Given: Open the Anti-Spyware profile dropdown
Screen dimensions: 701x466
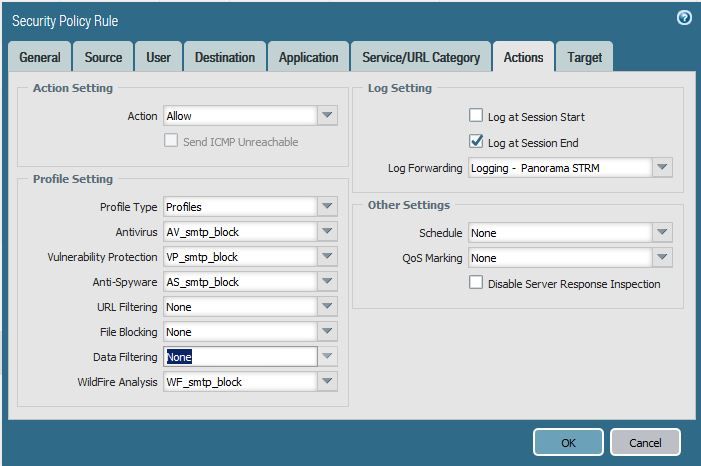Looking at the screenshot, I should (x=327, y=282).
